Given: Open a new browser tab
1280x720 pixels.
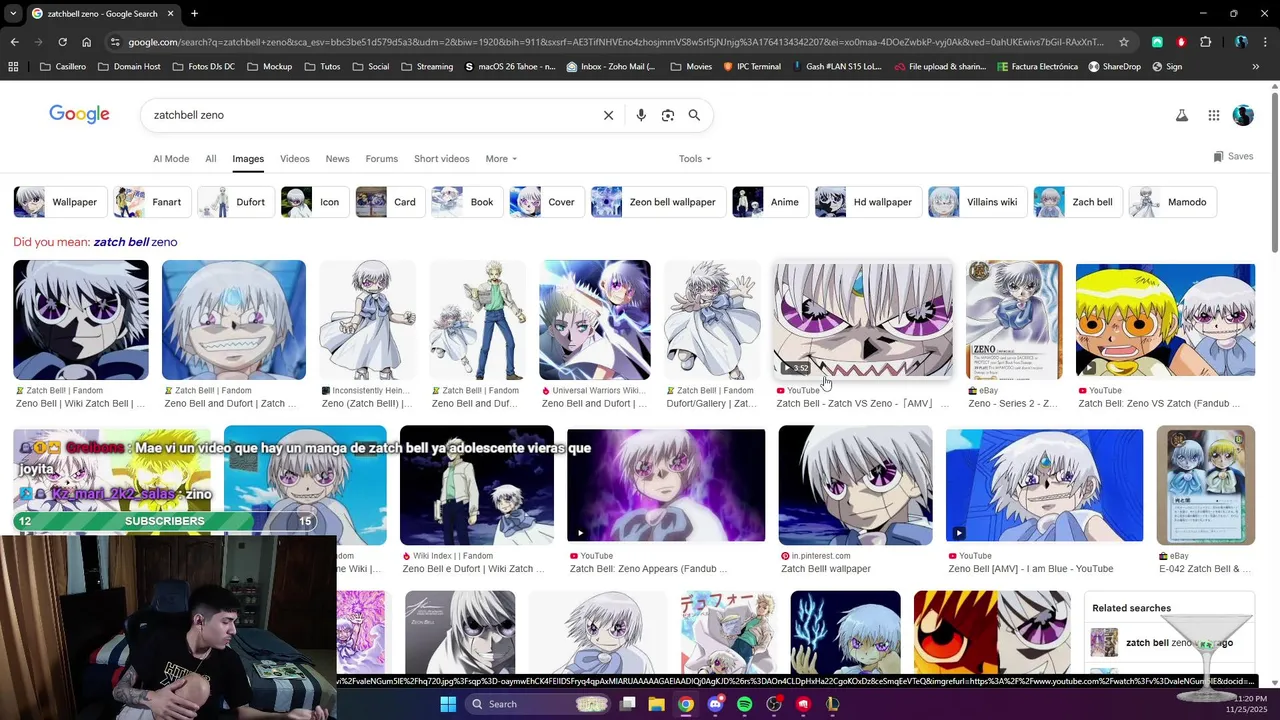Looking at the screenshot, I should tap(194, 14).
